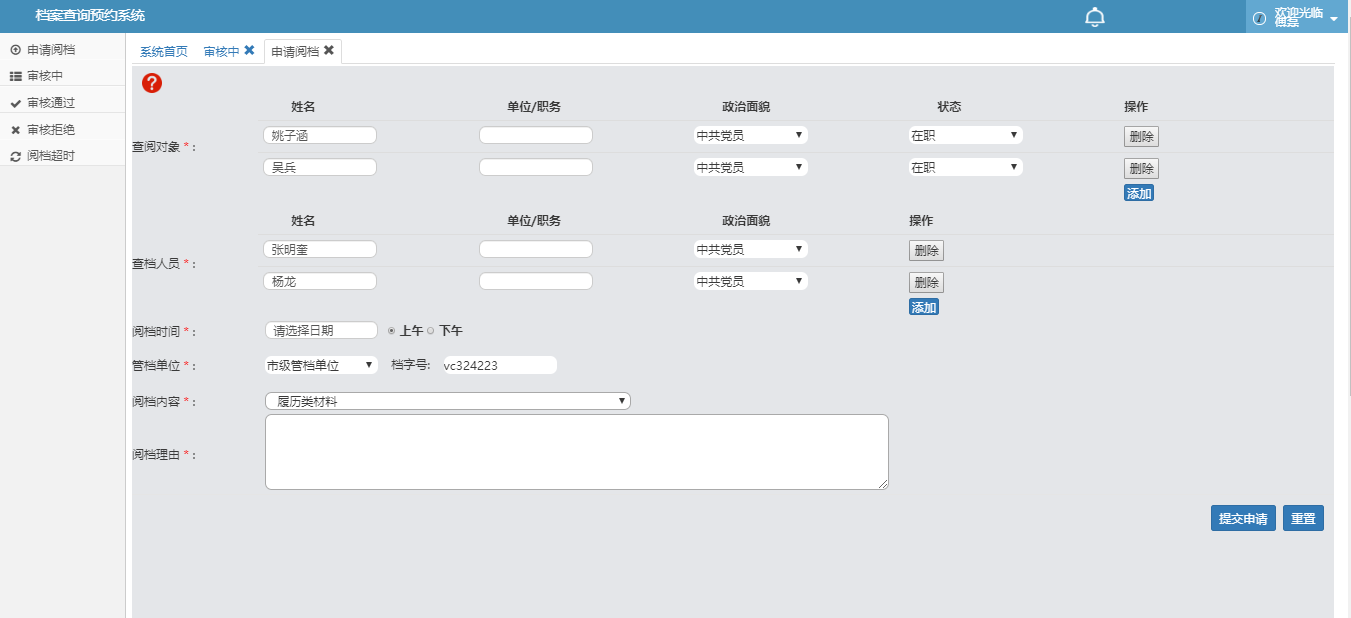The width and height of the screenshot is (1351, 618).
Task: Select the 上午 radio button
Action: [x=392, y=331]
